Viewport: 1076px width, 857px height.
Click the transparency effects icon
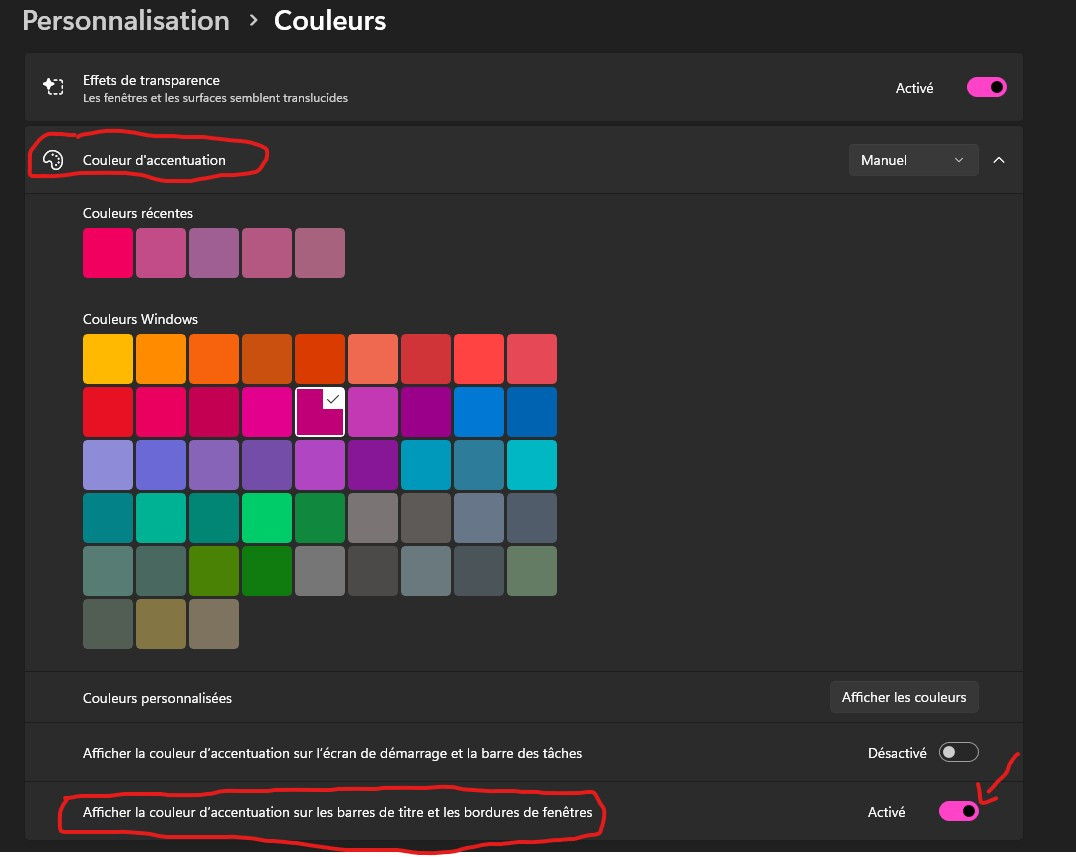point(53,86)
